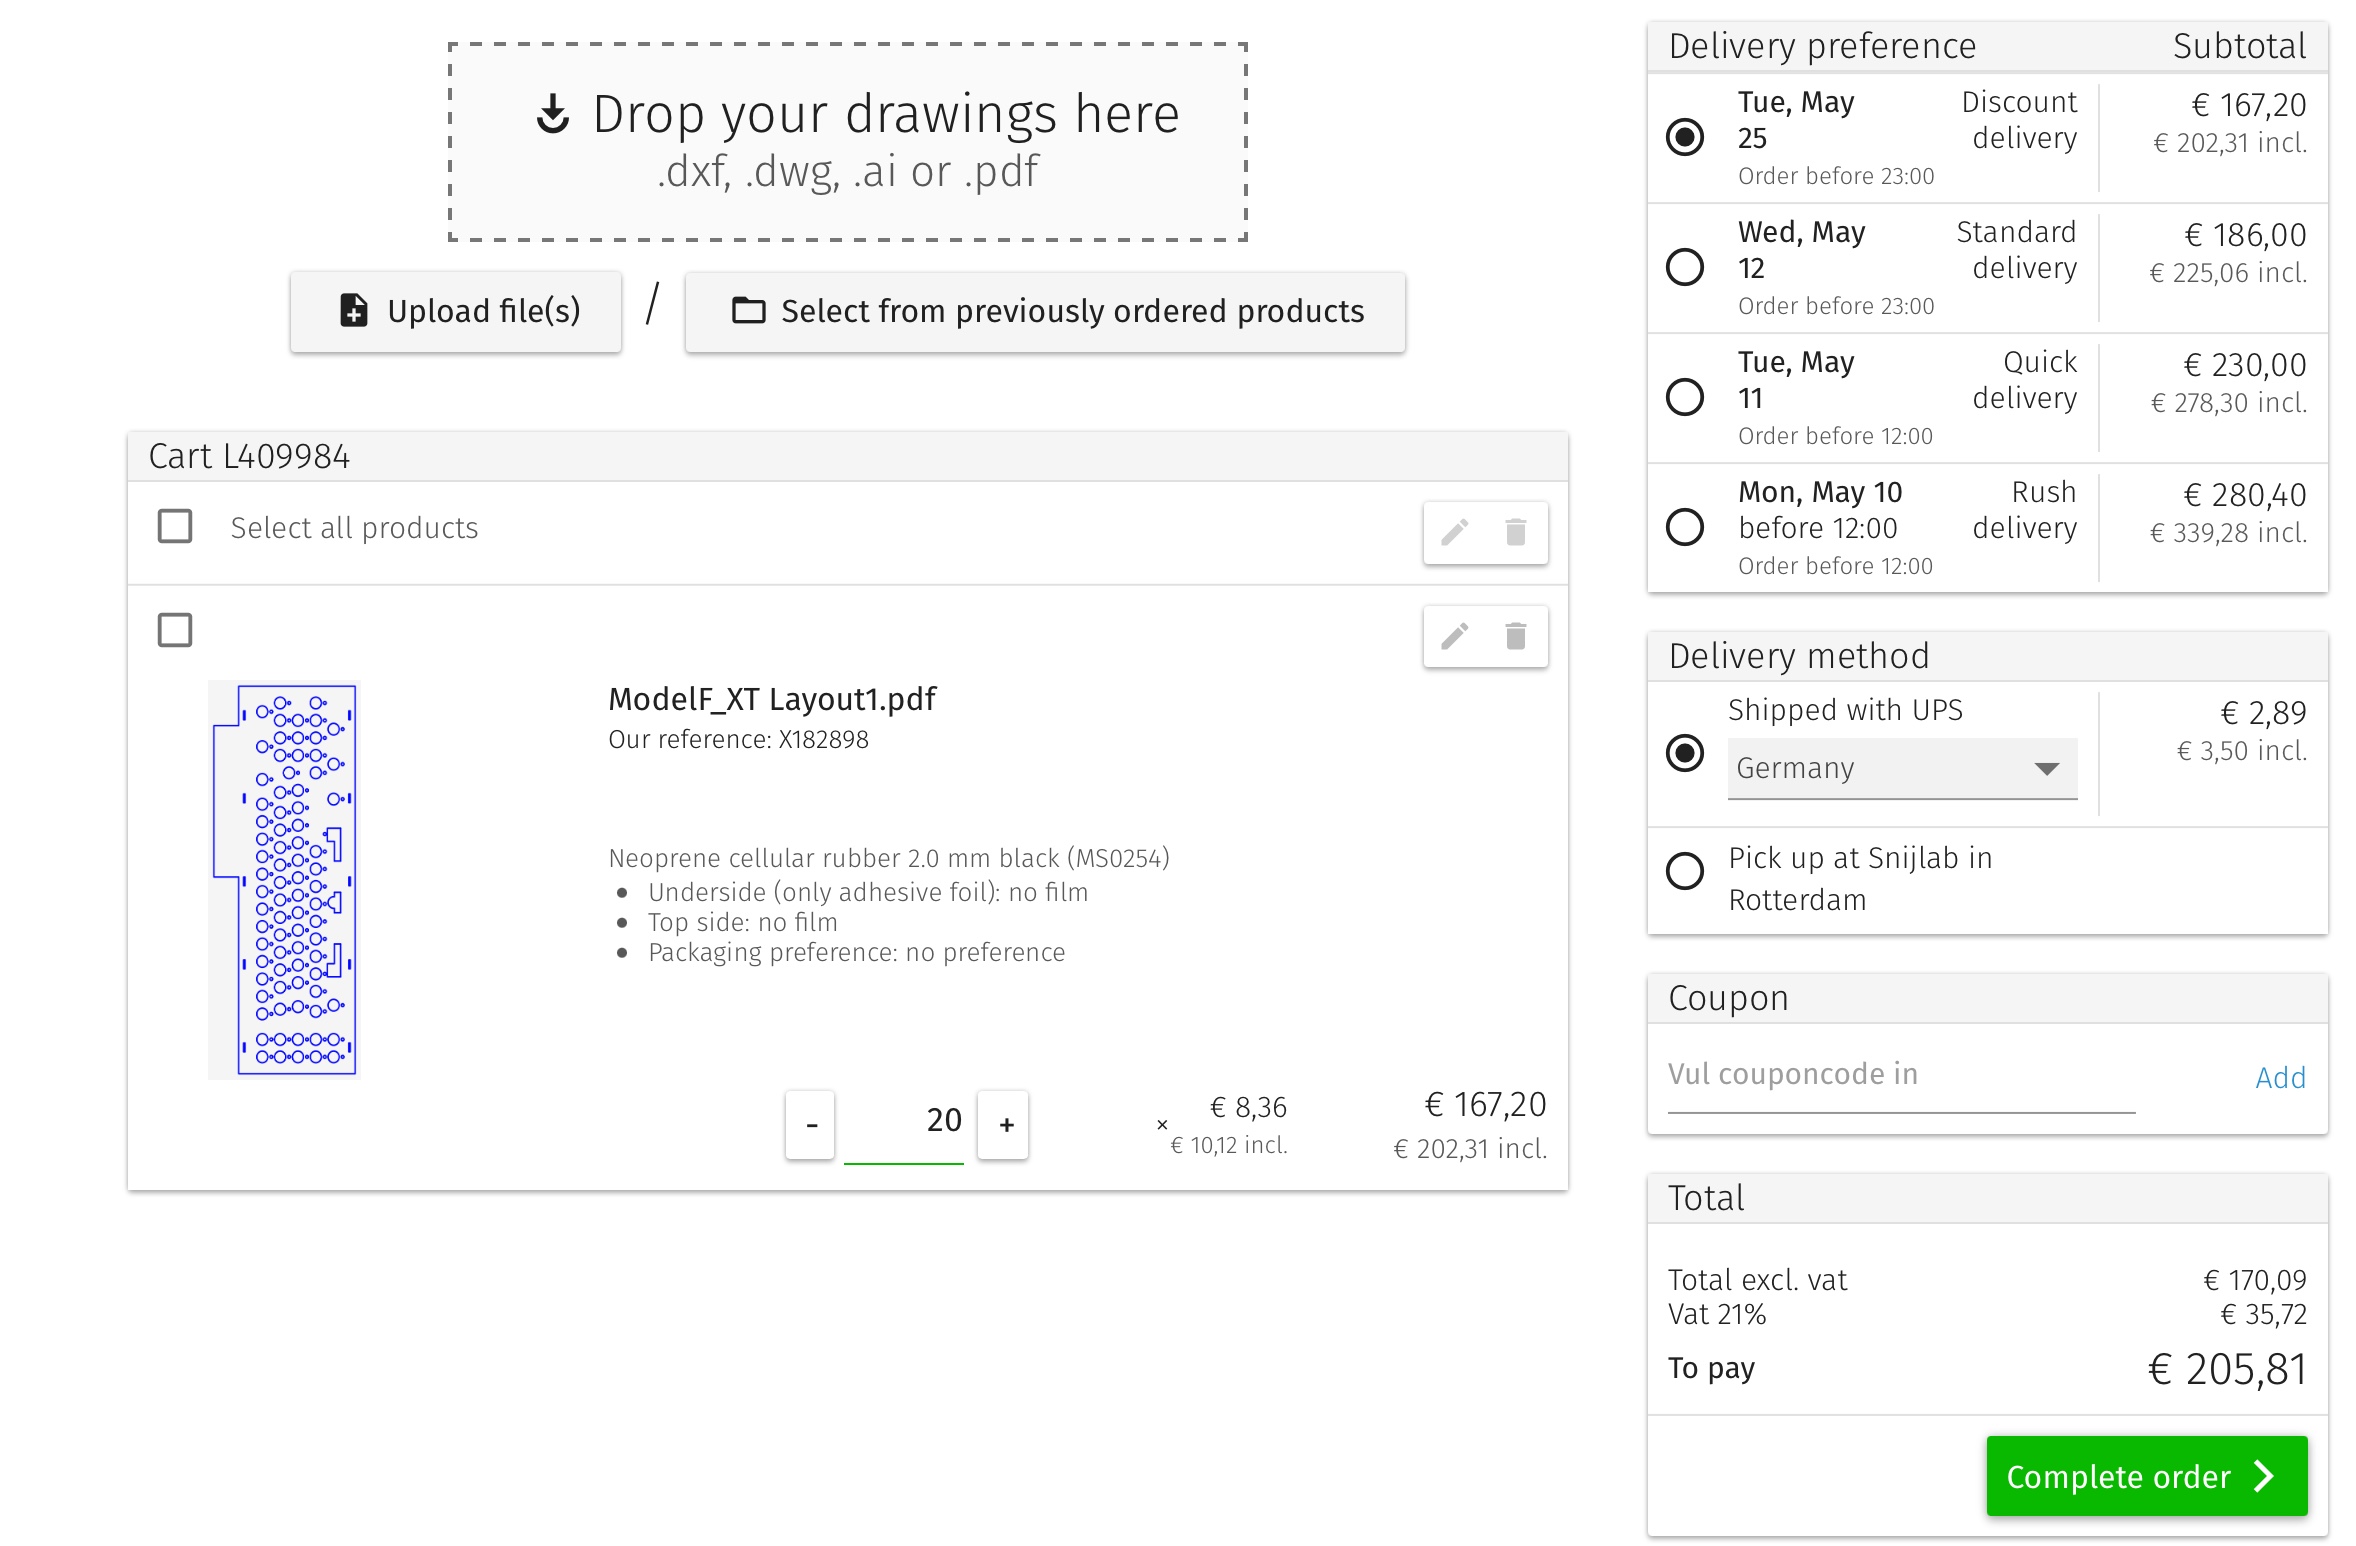Screen dimensions: 2356x1546
Task: Choose Rush delivery Mon, May 10 option
Action: pos(1685,527)
